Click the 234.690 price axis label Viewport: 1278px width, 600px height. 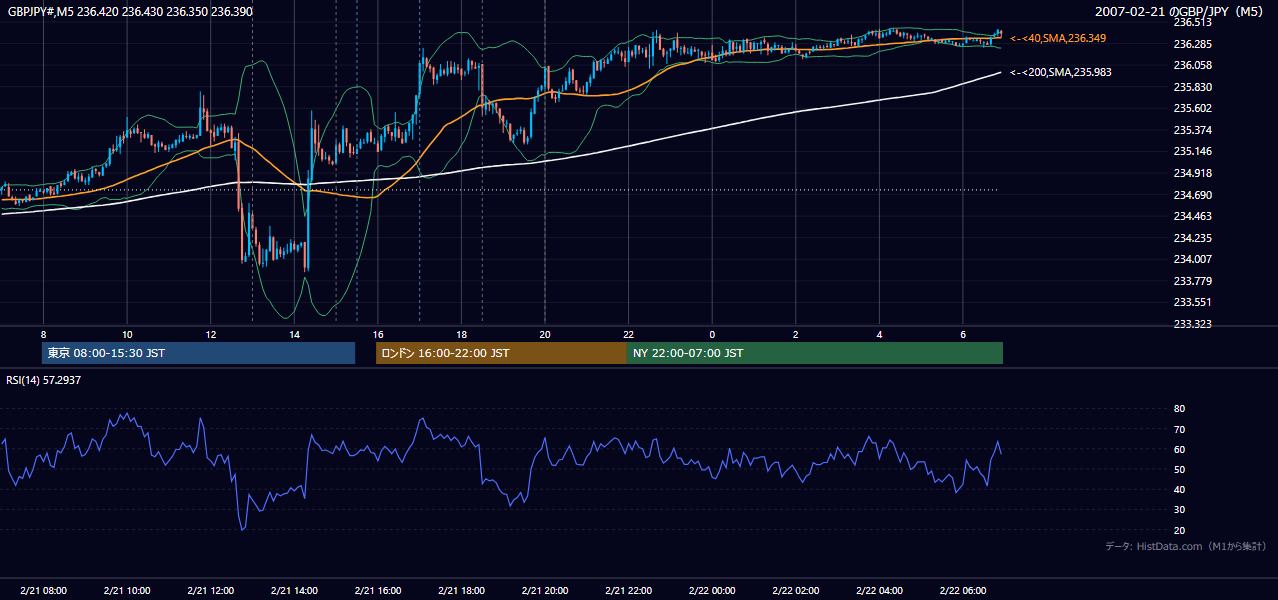(x=1192, y=195)
